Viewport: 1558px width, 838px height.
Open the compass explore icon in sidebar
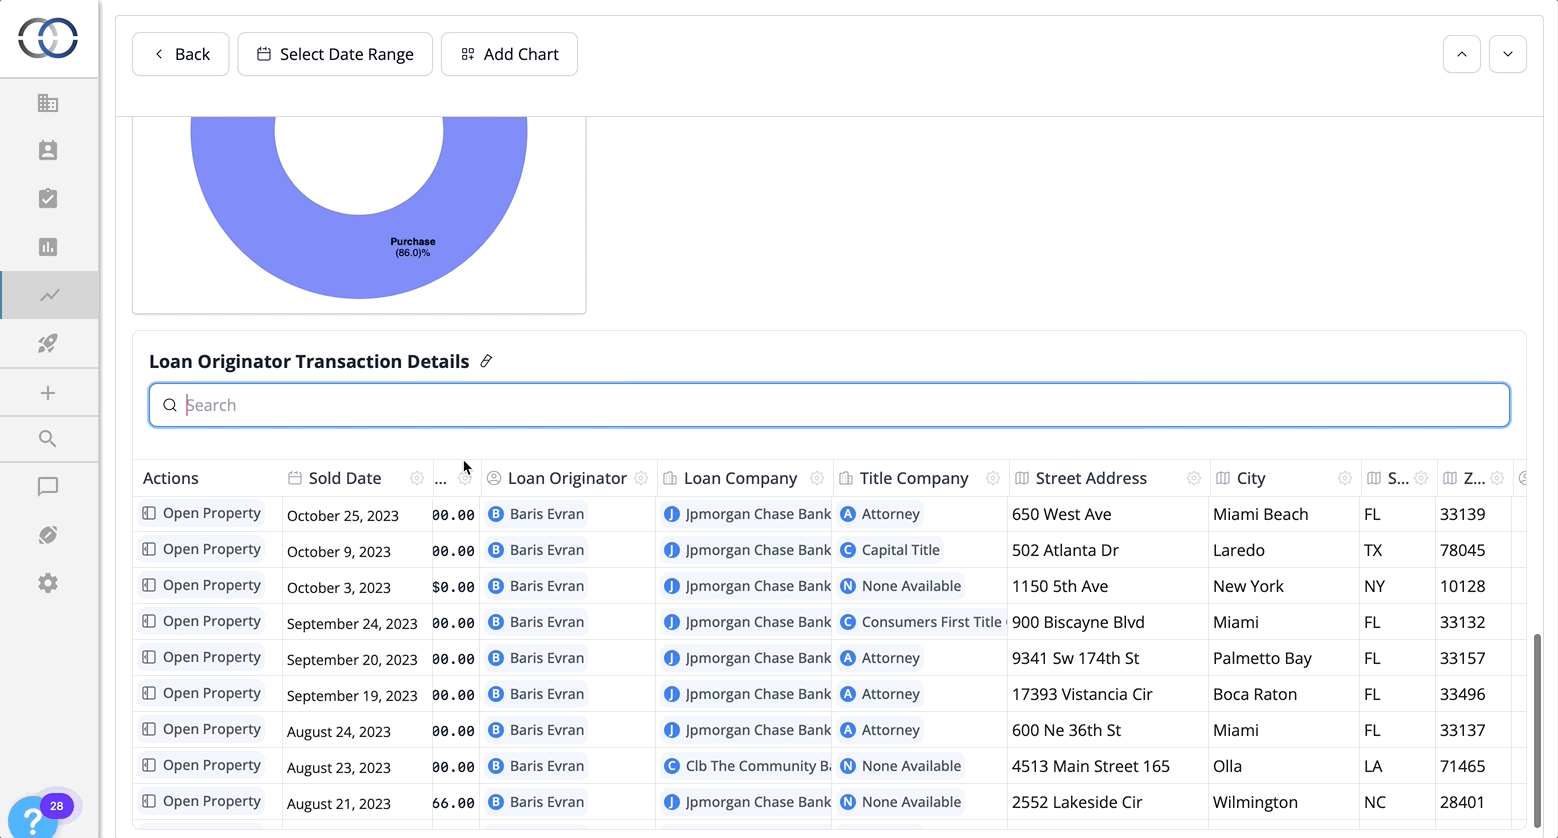(x=48, y=535)
